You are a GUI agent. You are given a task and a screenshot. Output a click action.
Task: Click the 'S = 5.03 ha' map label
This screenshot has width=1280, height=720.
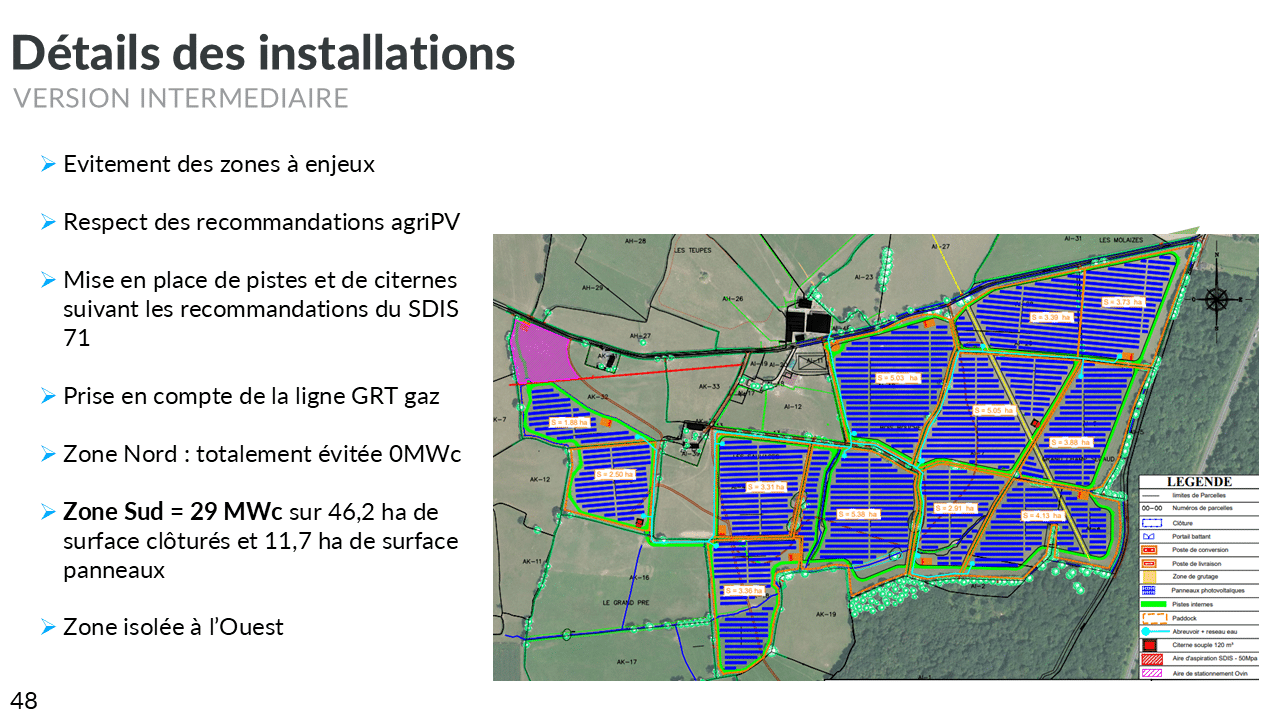pyautogui.click(x=897, y=378)
